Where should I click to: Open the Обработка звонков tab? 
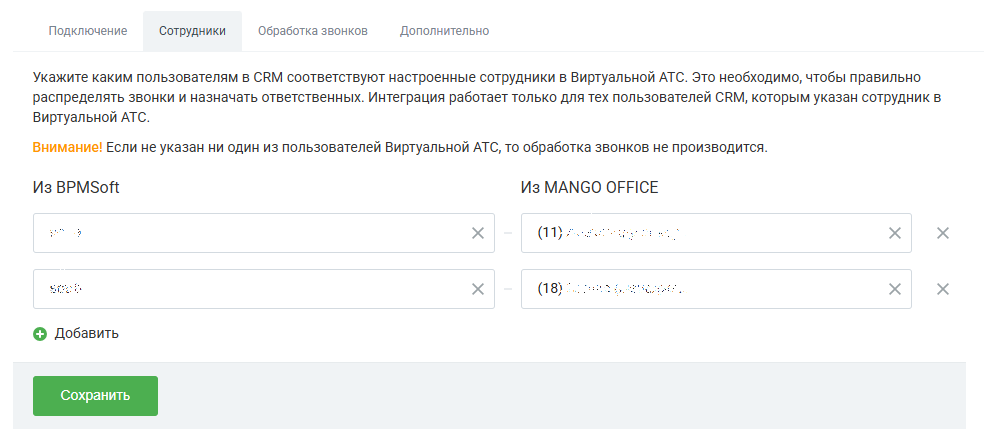pos(313,31)
